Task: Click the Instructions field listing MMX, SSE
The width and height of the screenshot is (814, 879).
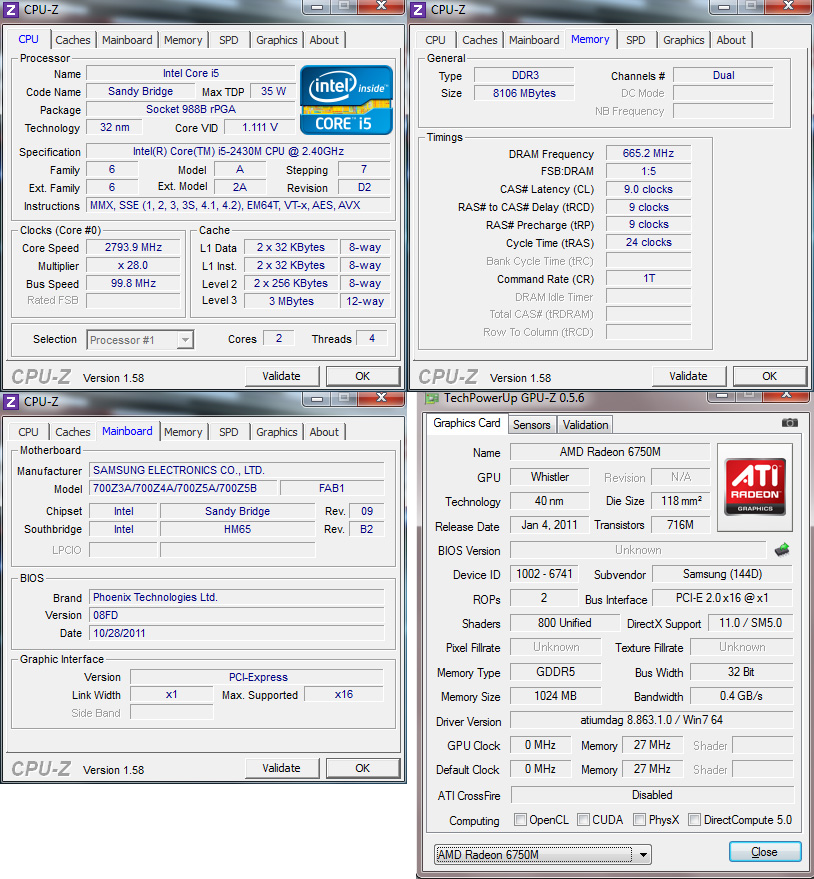Action: coord(238,205)
